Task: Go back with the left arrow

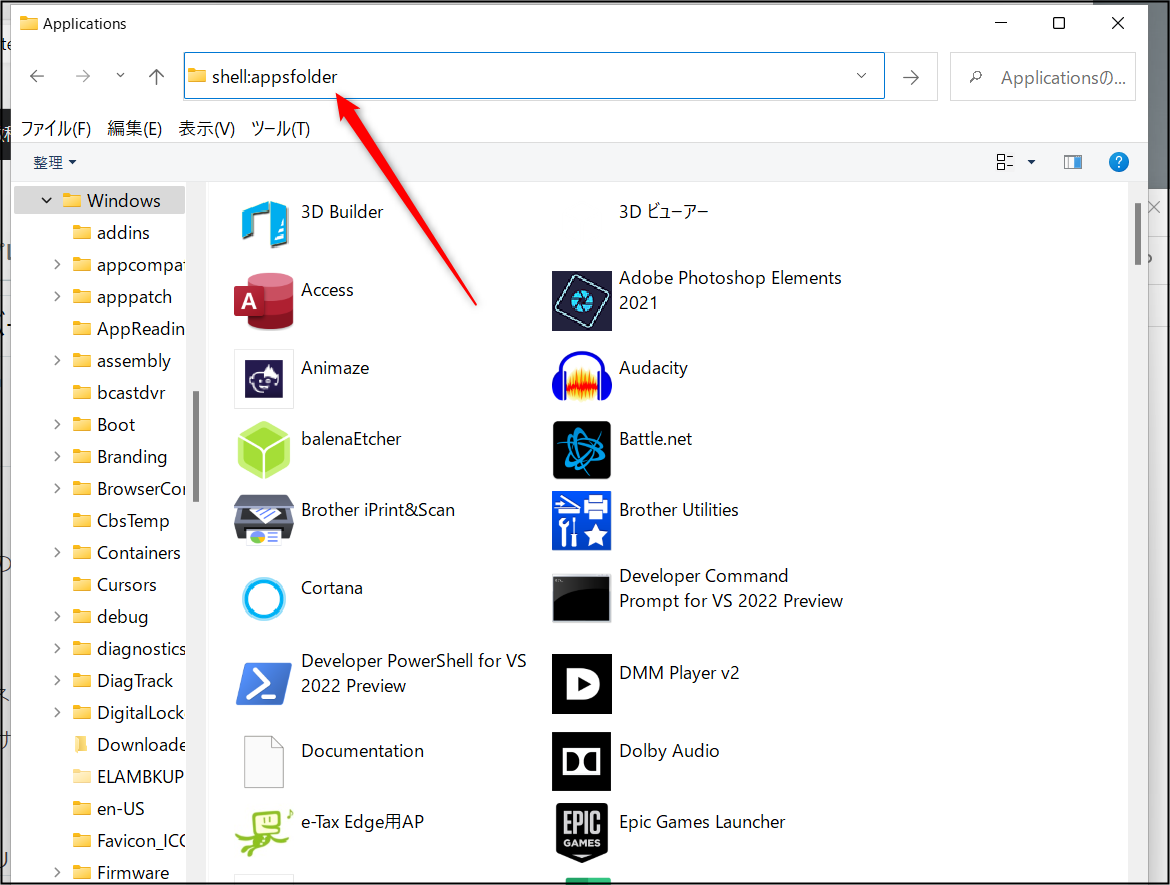Action: (x=37, y=76)
